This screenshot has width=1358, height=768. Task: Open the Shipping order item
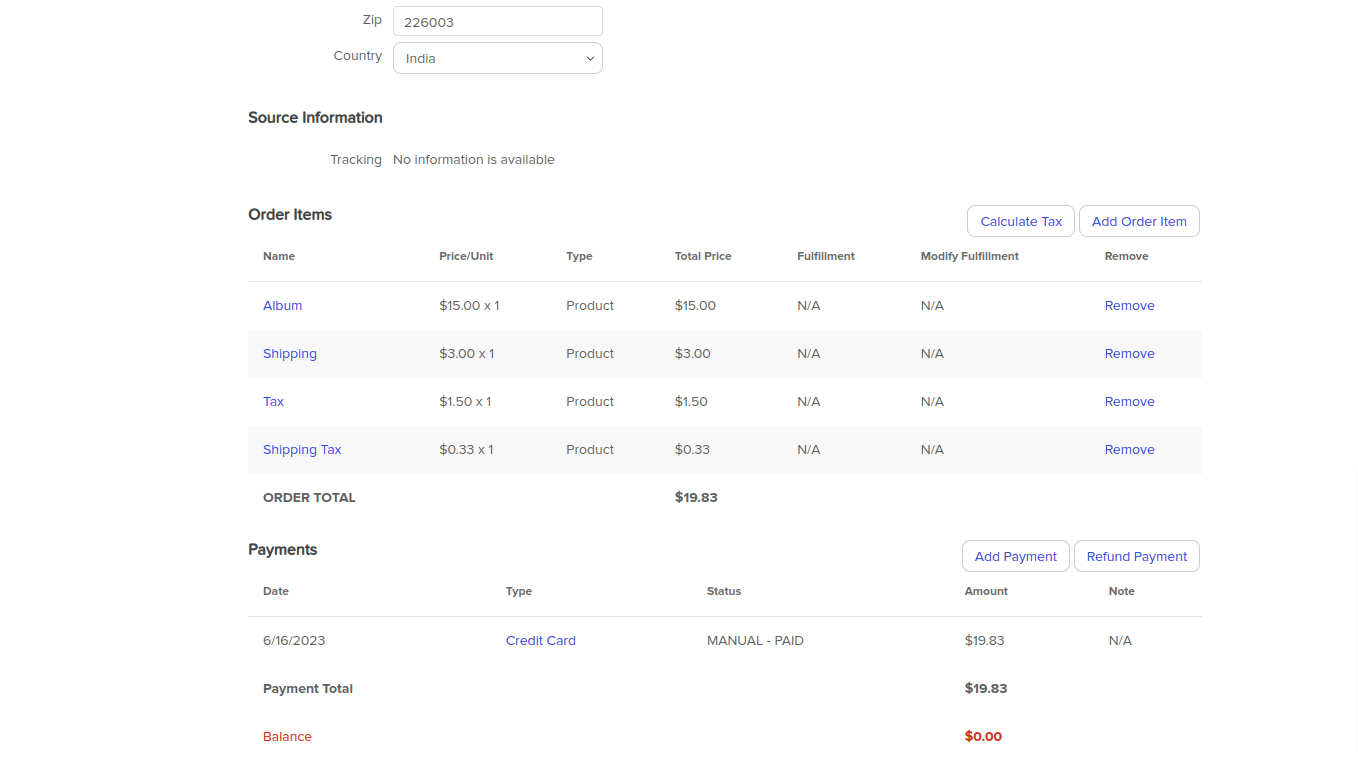[x=290, y=353]
